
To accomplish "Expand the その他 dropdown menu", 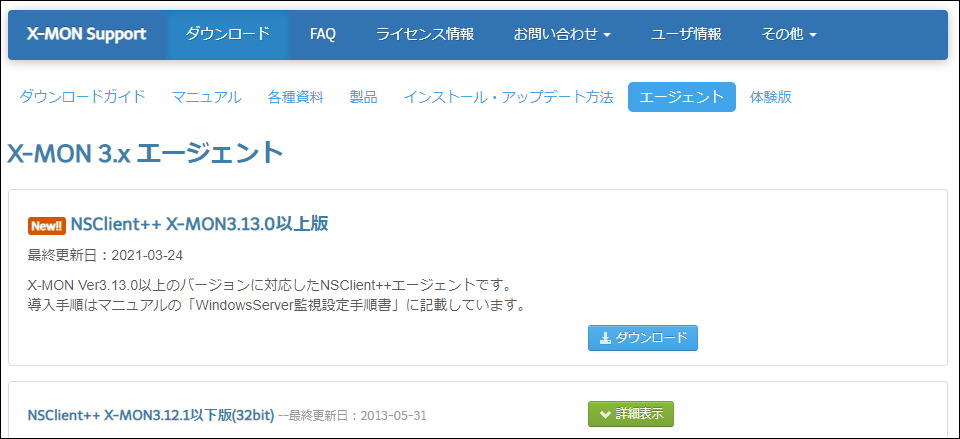I will (x=789, y=34).
